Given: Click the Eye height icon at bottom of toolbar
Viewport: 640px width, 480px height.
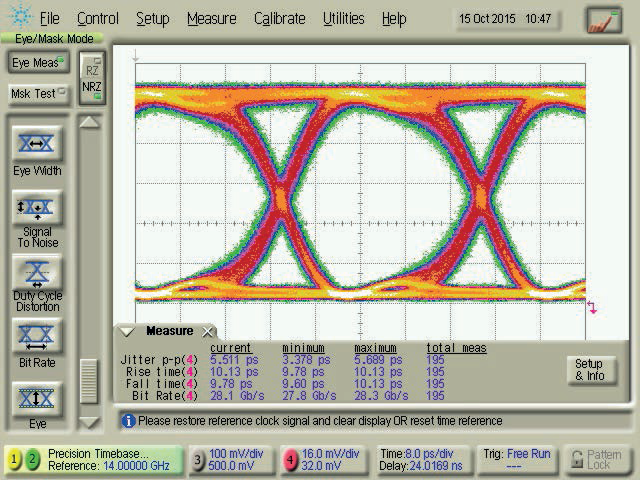Looking at the screenshot, I should 37,398.
